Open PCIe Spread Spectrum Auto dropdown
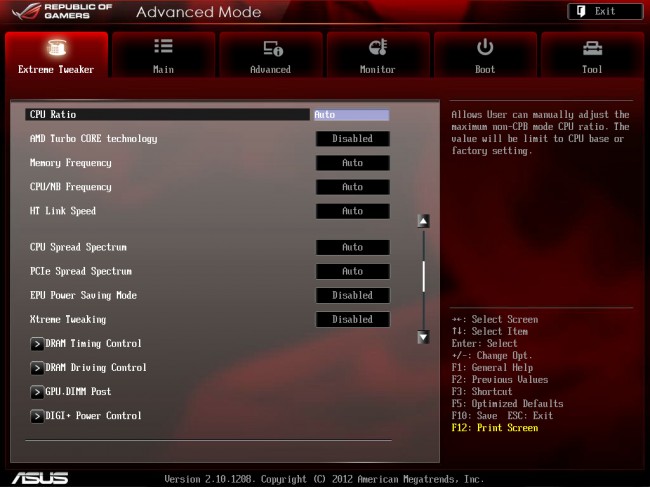 pyautogui.click(x=352, y=271)
